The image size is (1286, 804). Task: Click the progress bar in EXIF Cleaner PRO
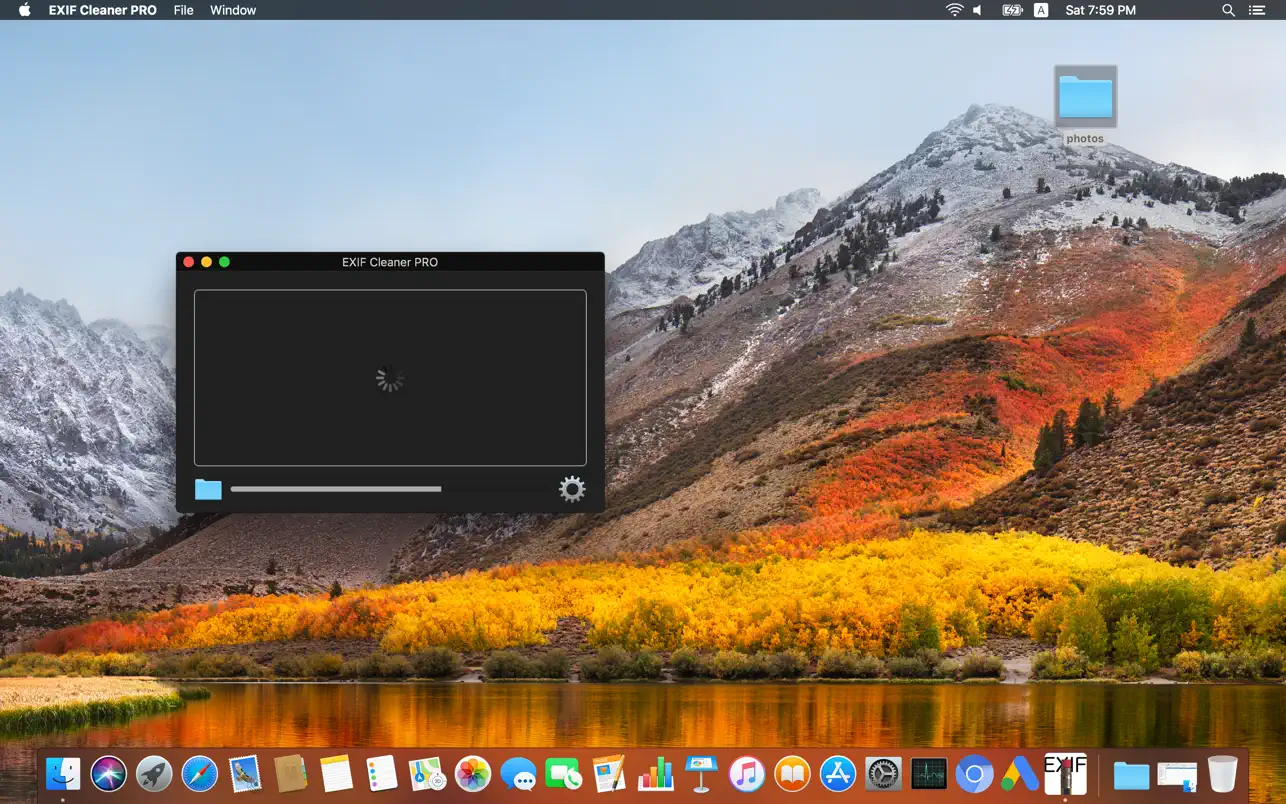tap(336, 489)
